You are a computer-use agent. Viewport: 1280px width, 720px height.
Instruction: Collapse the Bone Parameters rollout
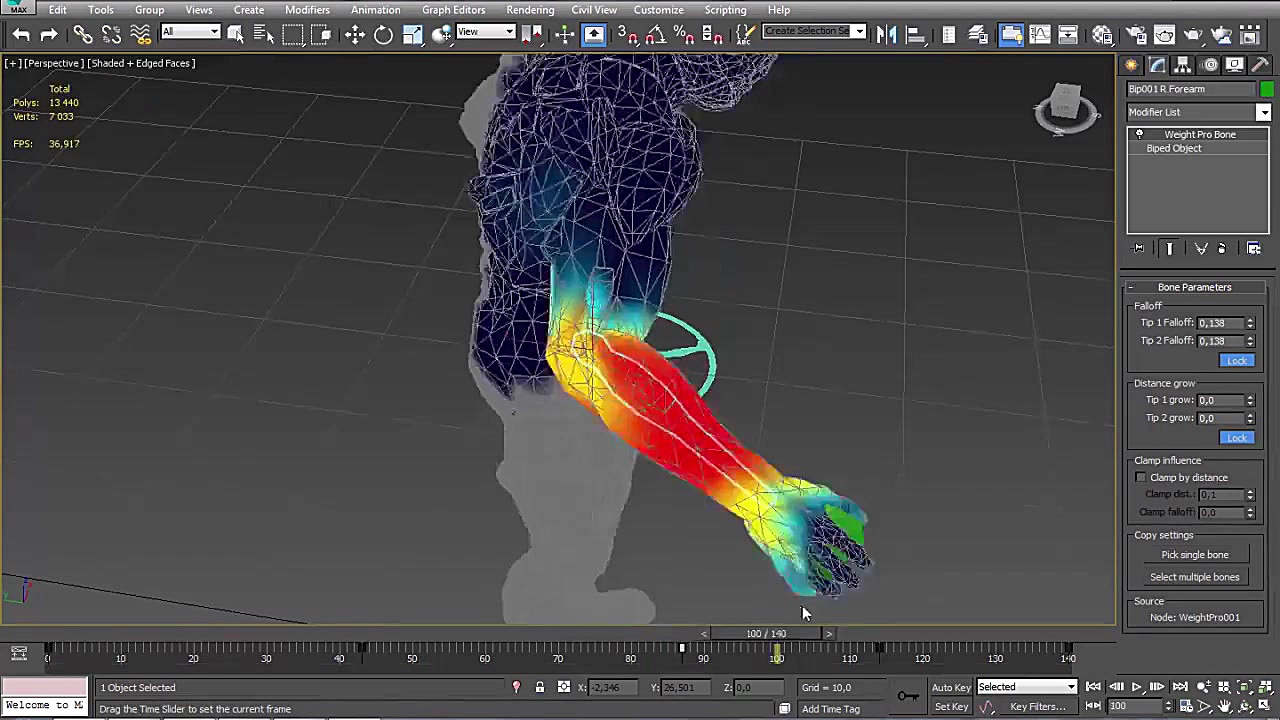coord(1194,288)
